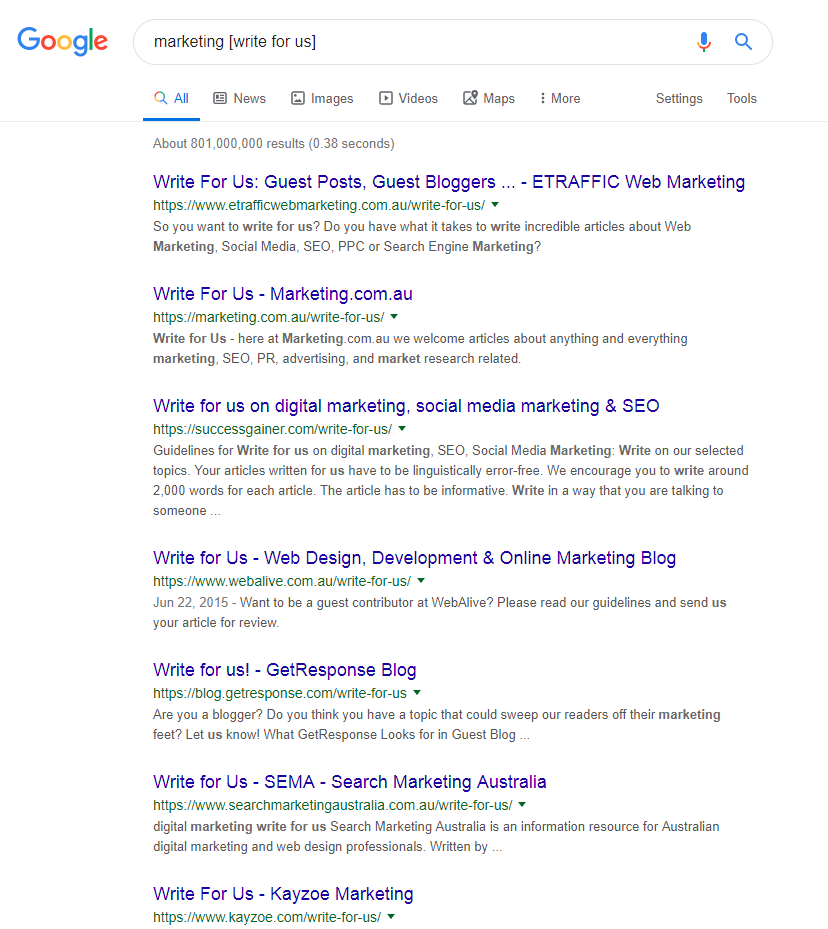Viewport: 828px width, 929px height.
Task: Switch to the Images tab
Action: [x=322, y=98]
